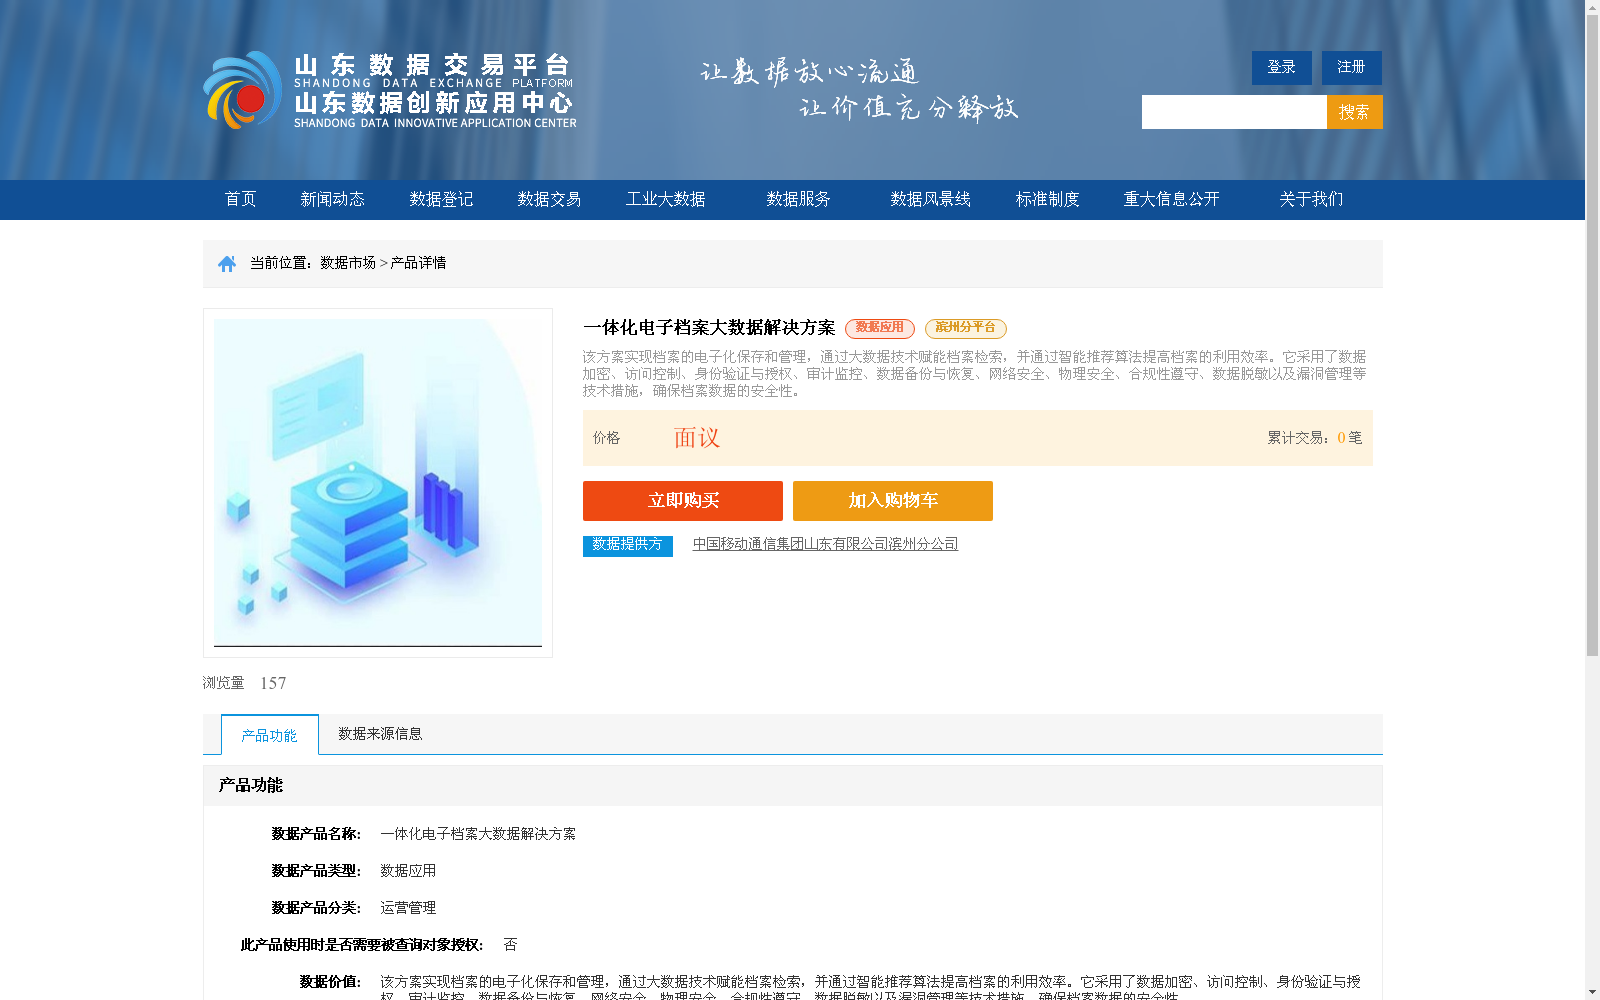Click the 注册 register button

1352,67
